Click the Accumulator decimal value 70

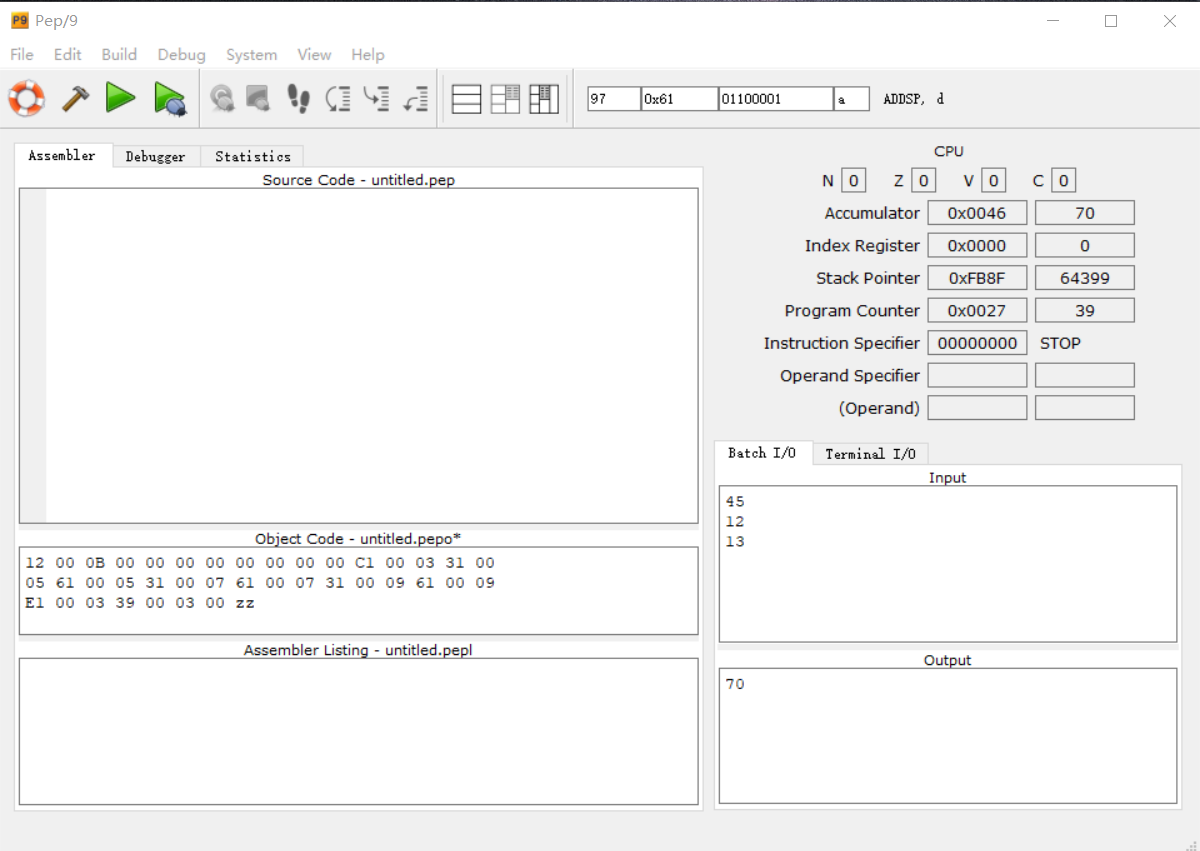(1085, 213)
